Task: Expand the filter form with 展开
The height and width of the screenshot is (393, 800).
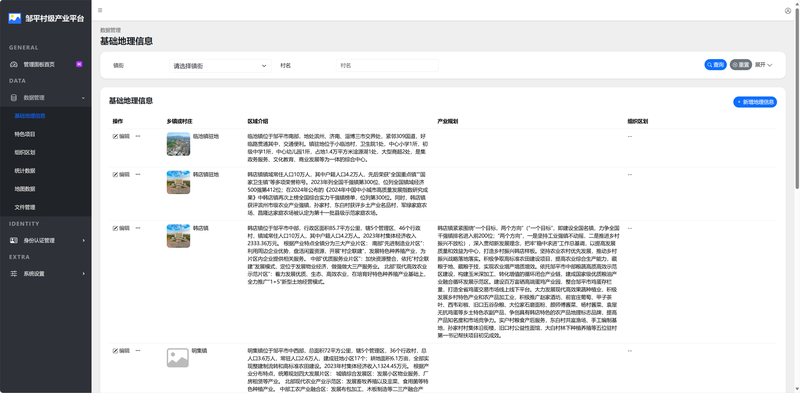Action: pyautogui.click(x=763, y=65)
